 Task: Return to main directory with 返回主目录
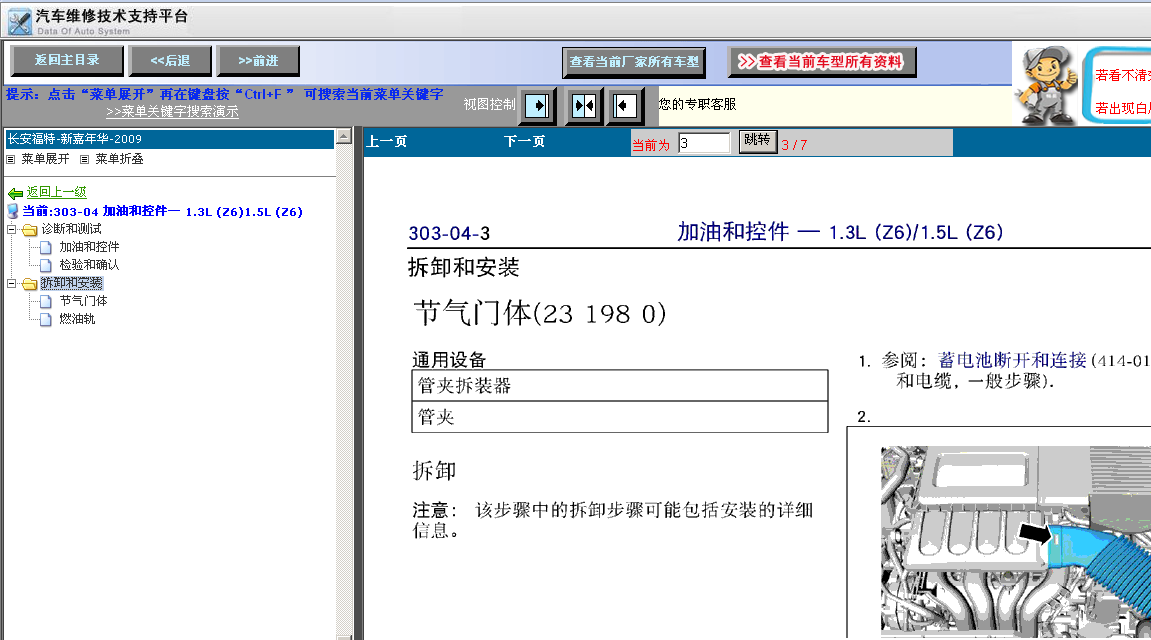(66, 60)
